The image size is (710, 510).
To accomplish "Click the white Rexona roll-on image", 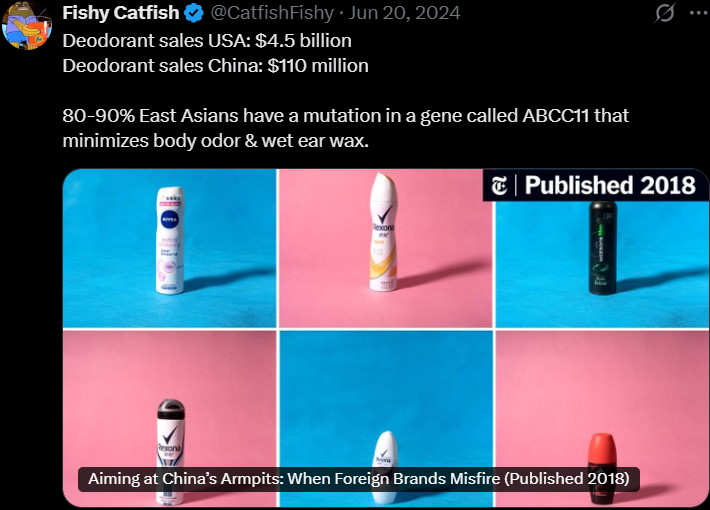I will coord(385,467).
